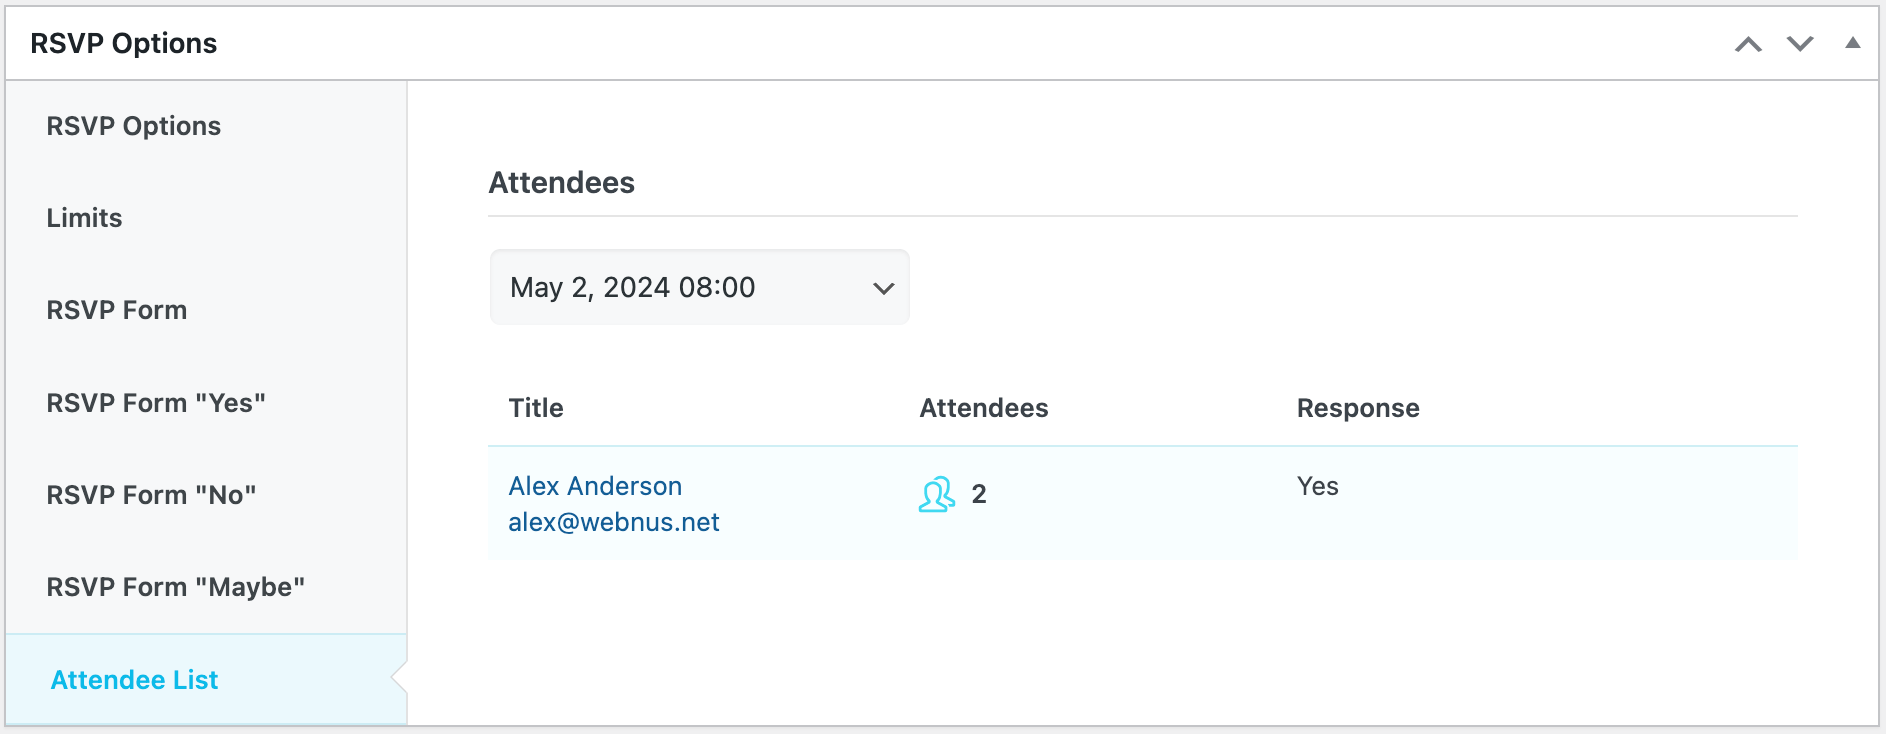
Task: Click the Response column header
Action: 1358,408
